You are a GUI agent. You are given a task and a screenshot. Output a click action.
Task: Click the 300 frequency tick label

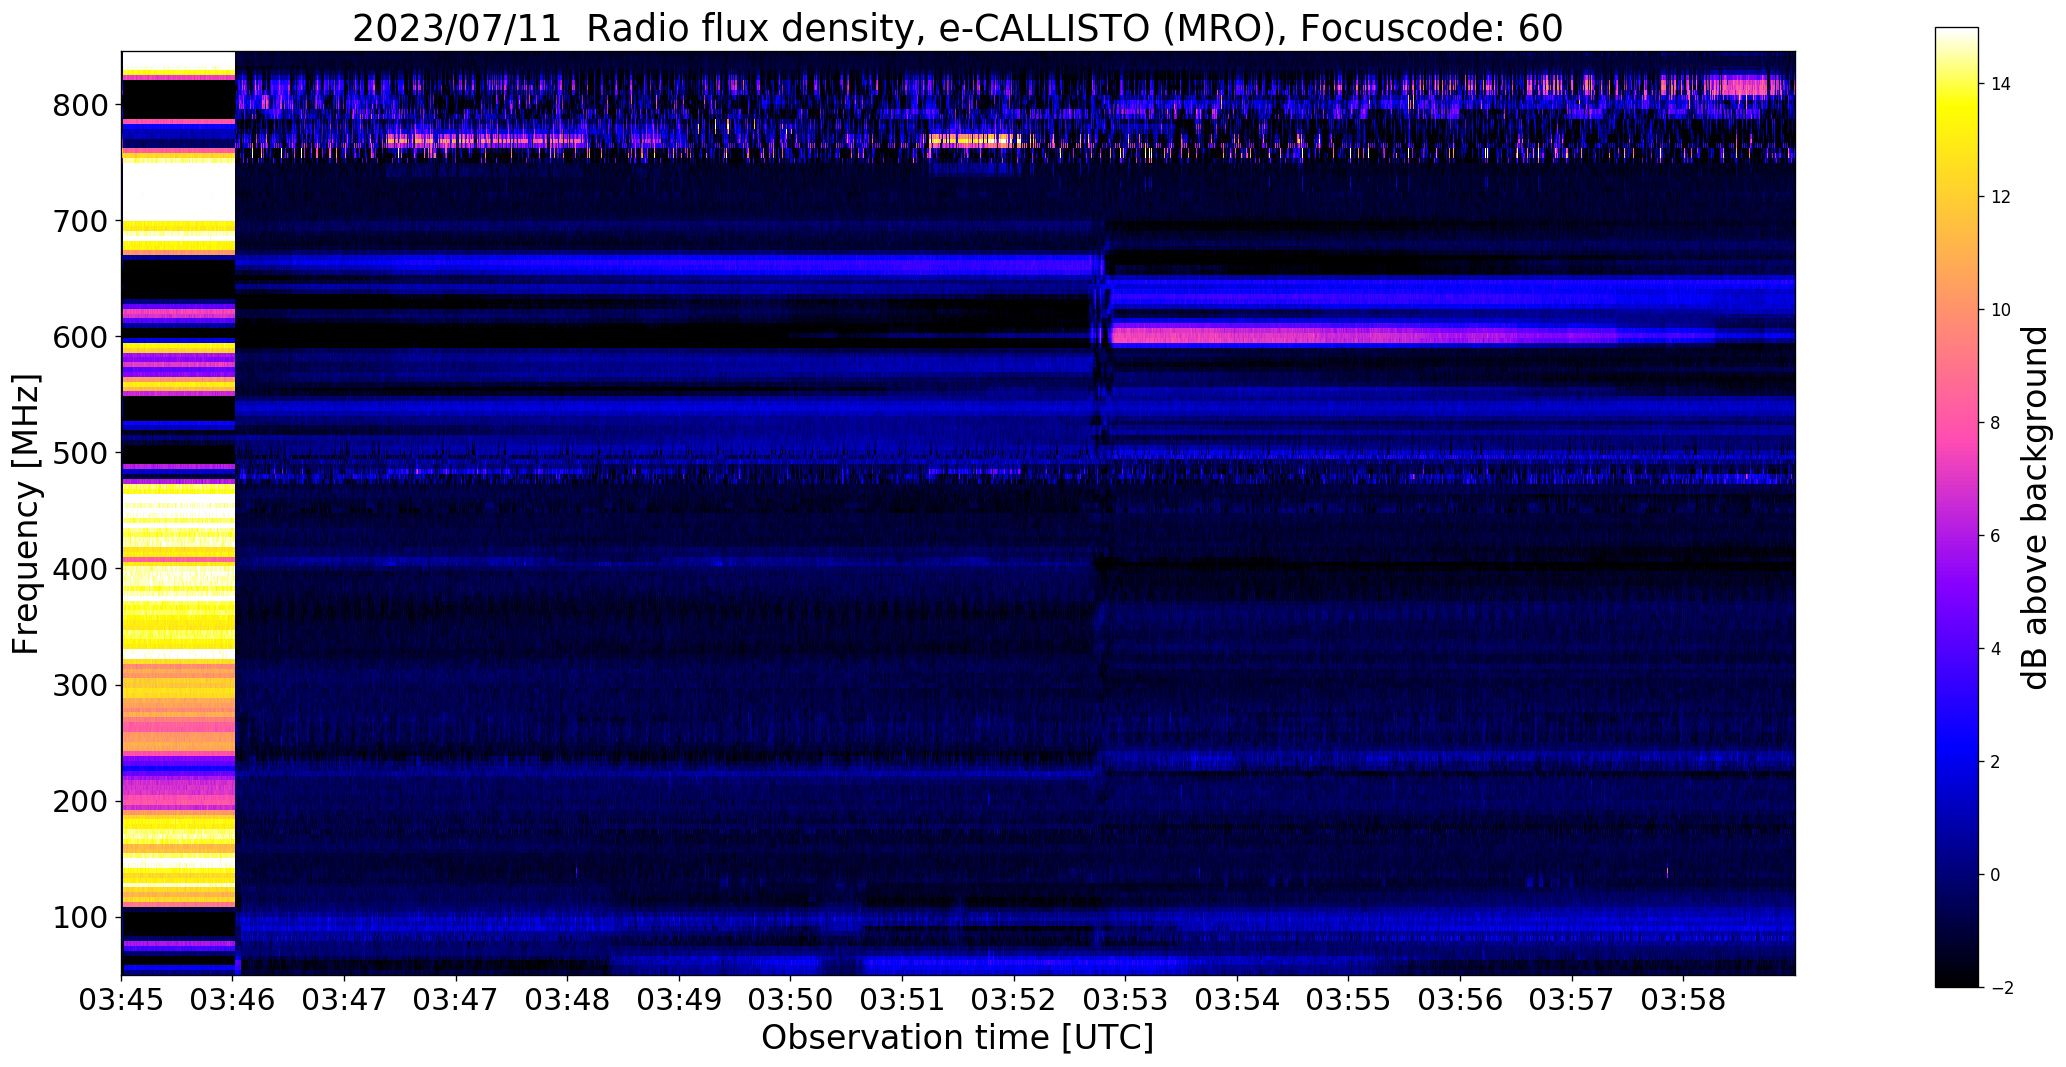pyautogui.click(x=81, y=685)
